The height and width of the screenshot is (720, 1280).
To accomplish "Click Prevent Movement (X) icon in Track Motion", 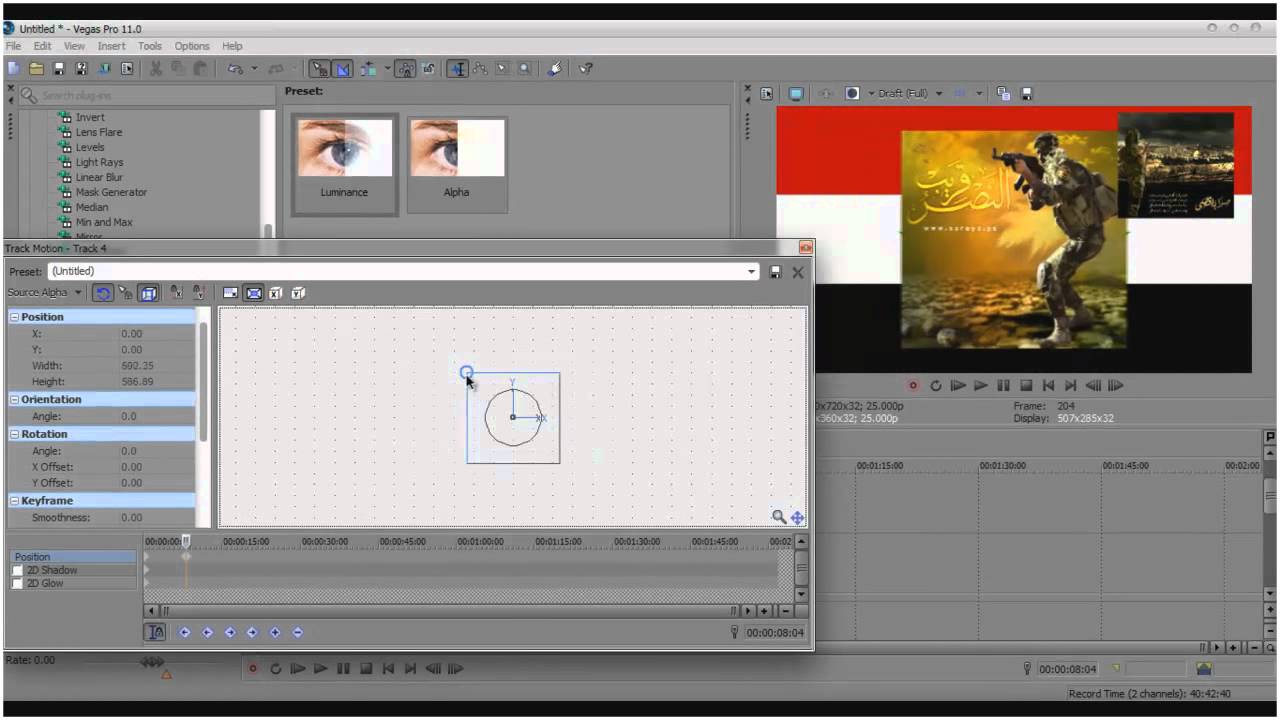I will [176, 293].
